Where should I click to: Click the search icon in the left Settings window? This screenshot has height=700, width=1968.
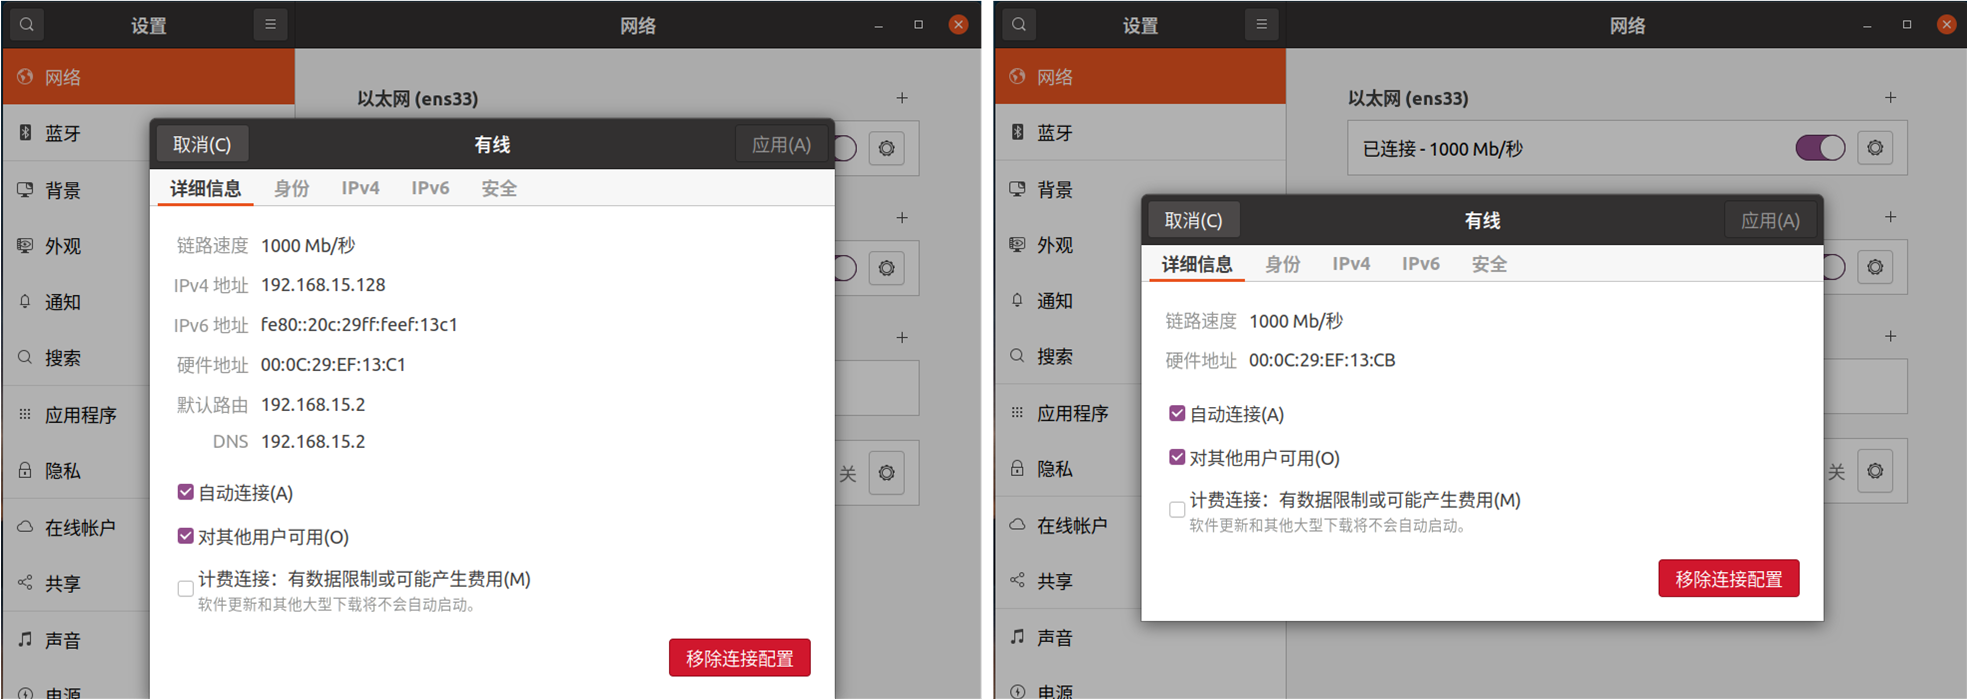tap(27, 25)
